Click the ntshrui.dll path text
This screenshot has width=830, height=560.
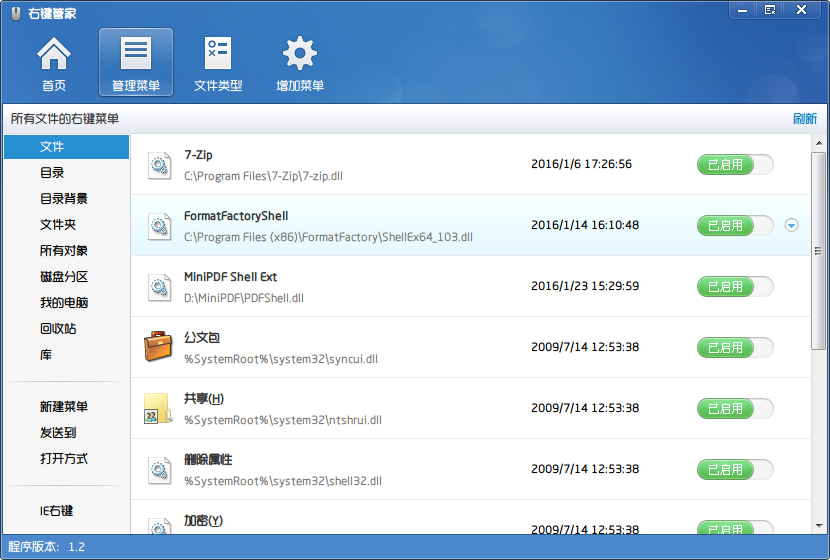click(283, 420)
